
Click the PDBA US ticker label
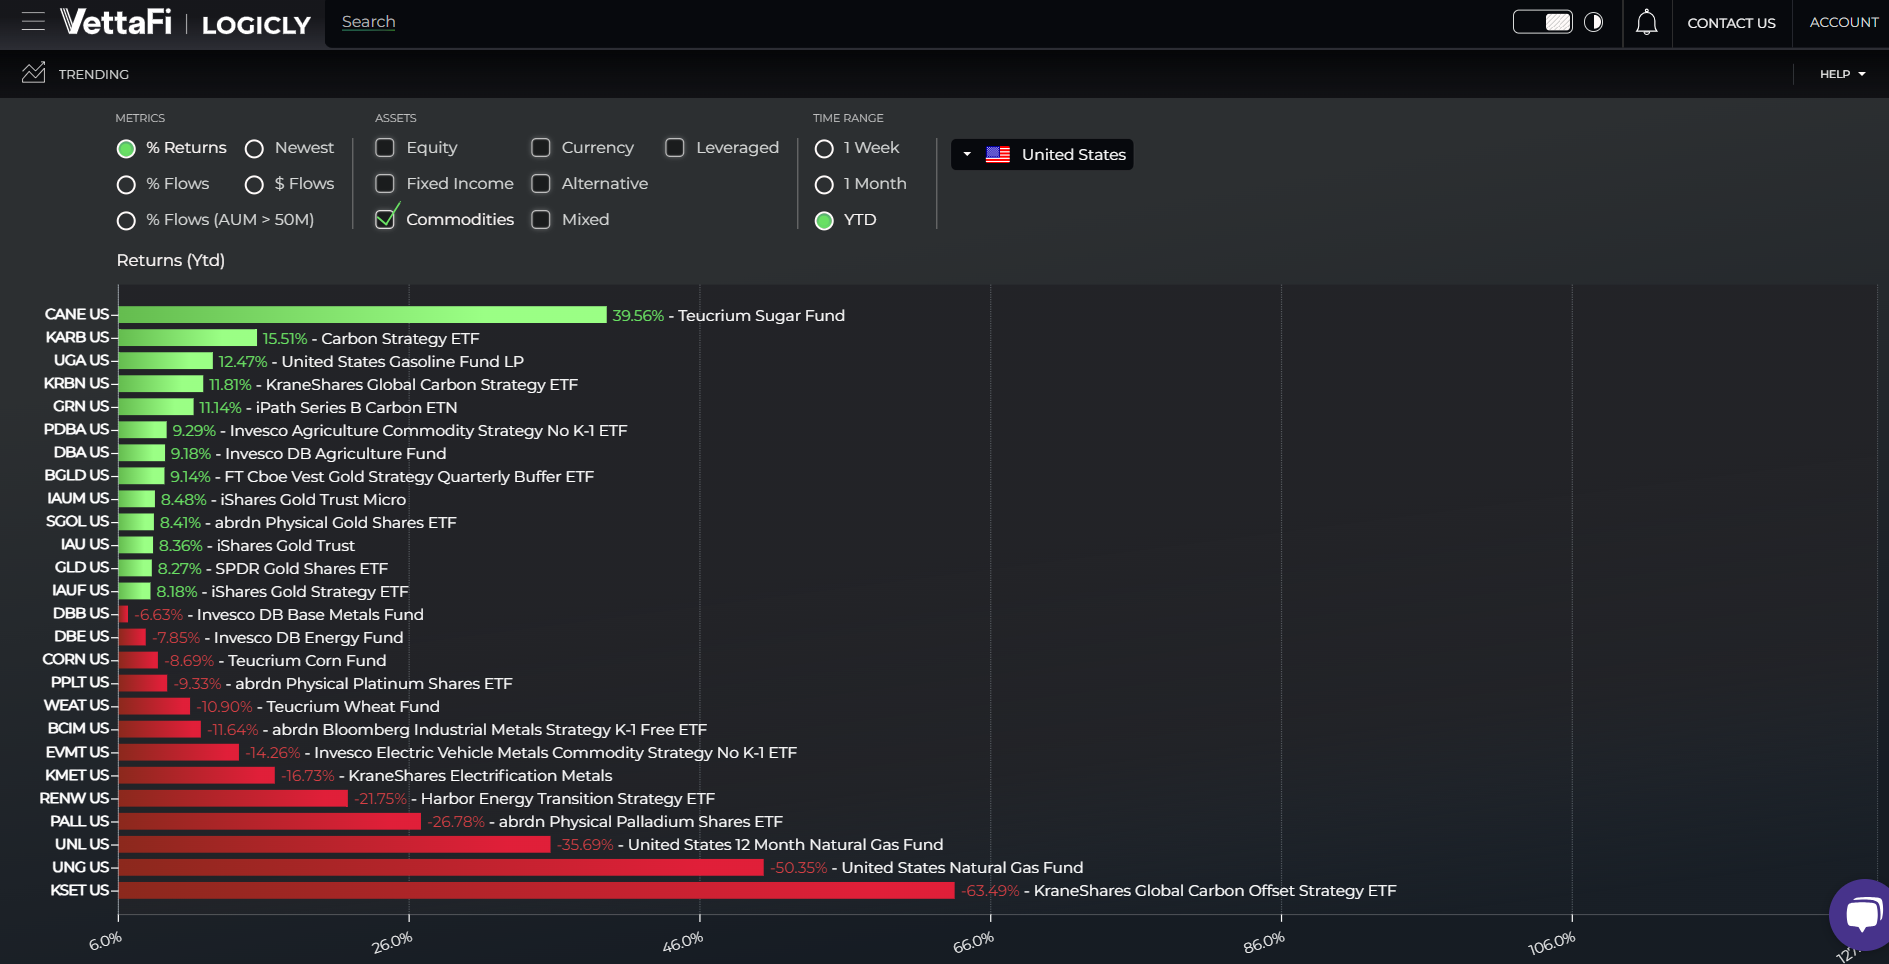(76, 429)
